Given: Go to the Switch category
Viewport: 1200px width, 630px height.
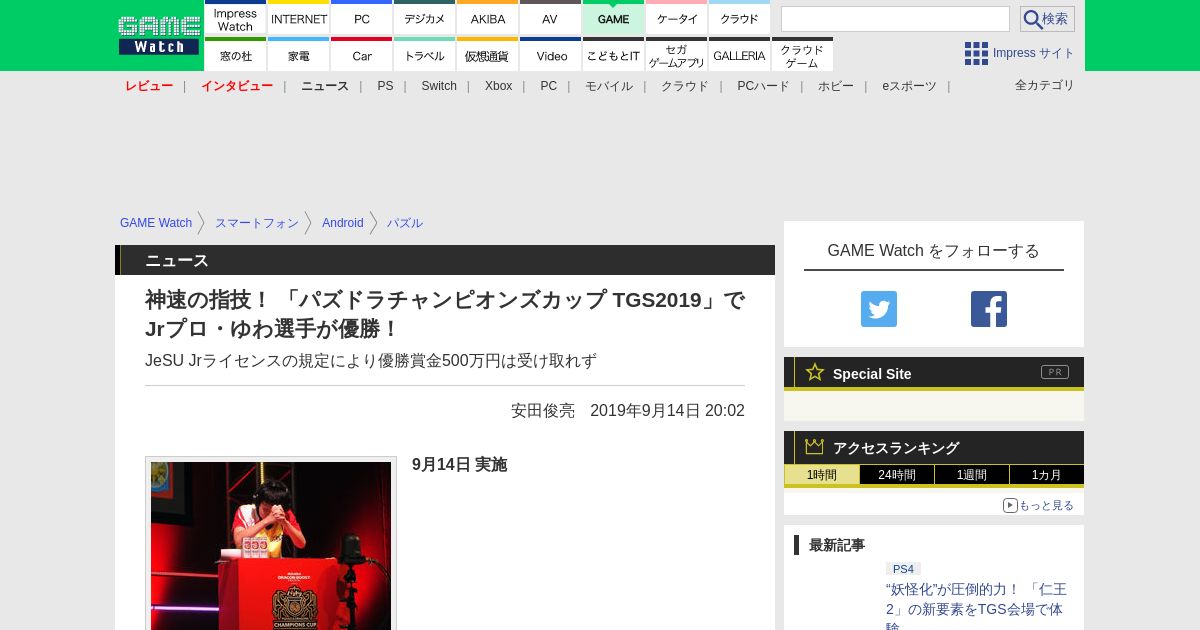Looking at the screenshot, I should pos(439,86).
